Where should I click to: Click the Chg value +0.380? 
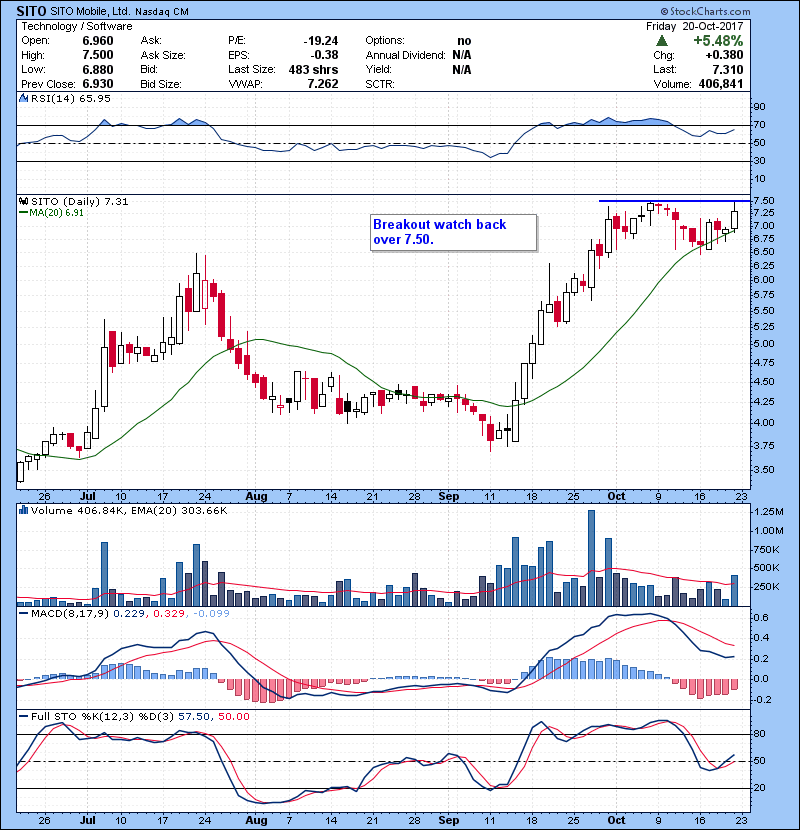point(724,55)
